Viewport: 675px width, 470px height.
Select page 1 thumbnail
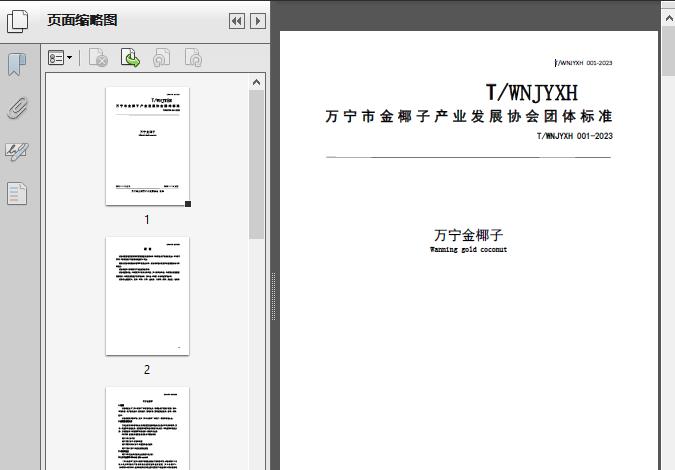(x=147, y=146)
